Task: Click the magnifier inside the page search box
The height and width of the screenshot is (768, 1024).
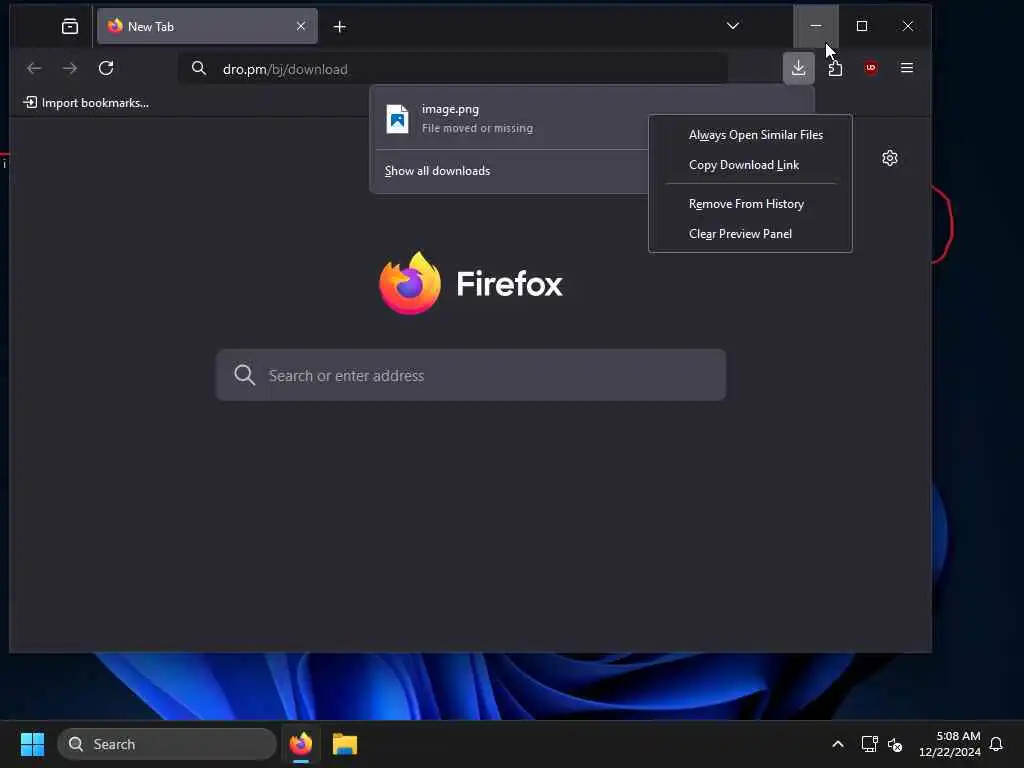Action: [x=244, y=375]
